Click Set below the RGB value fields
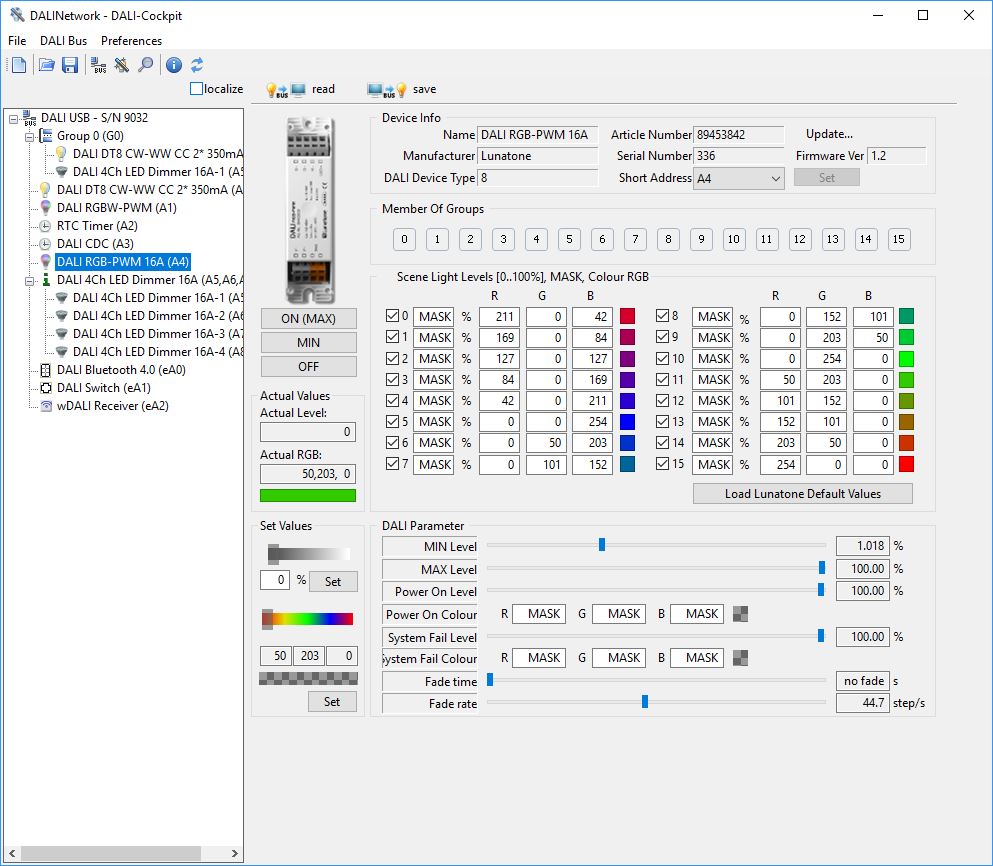Viewport: 993px width, 866px height. tap(332, 701)
